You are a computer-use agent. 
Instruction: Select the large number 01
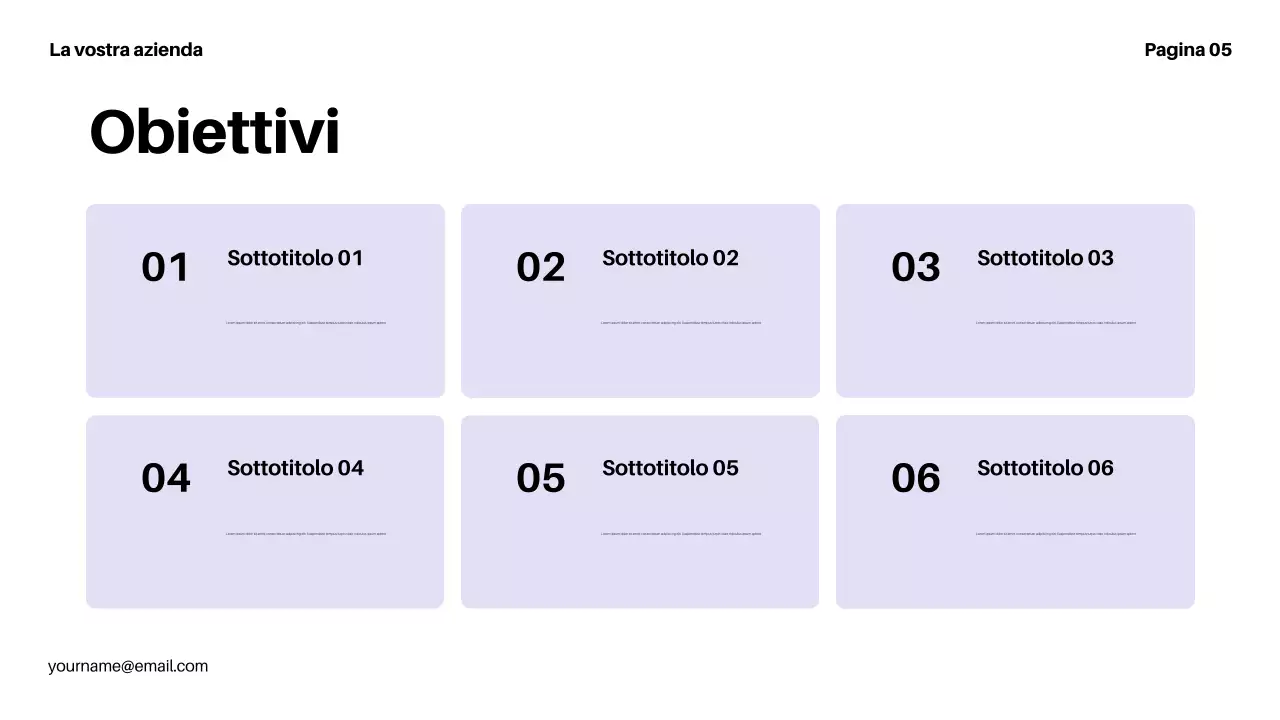pos(165,268)
